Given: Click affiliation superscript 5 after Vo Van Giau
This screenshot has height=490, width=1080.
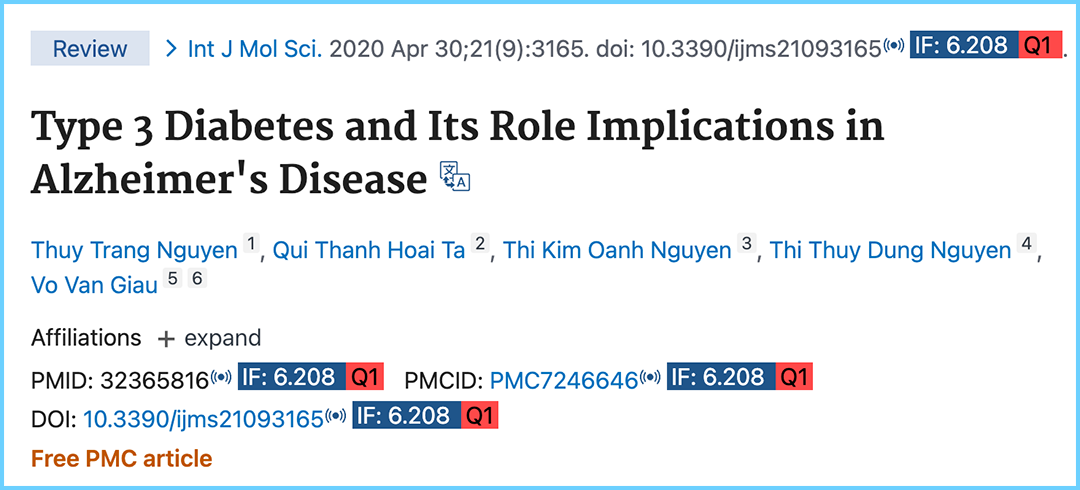Looking at the screenshot, I should click(173, 279).
